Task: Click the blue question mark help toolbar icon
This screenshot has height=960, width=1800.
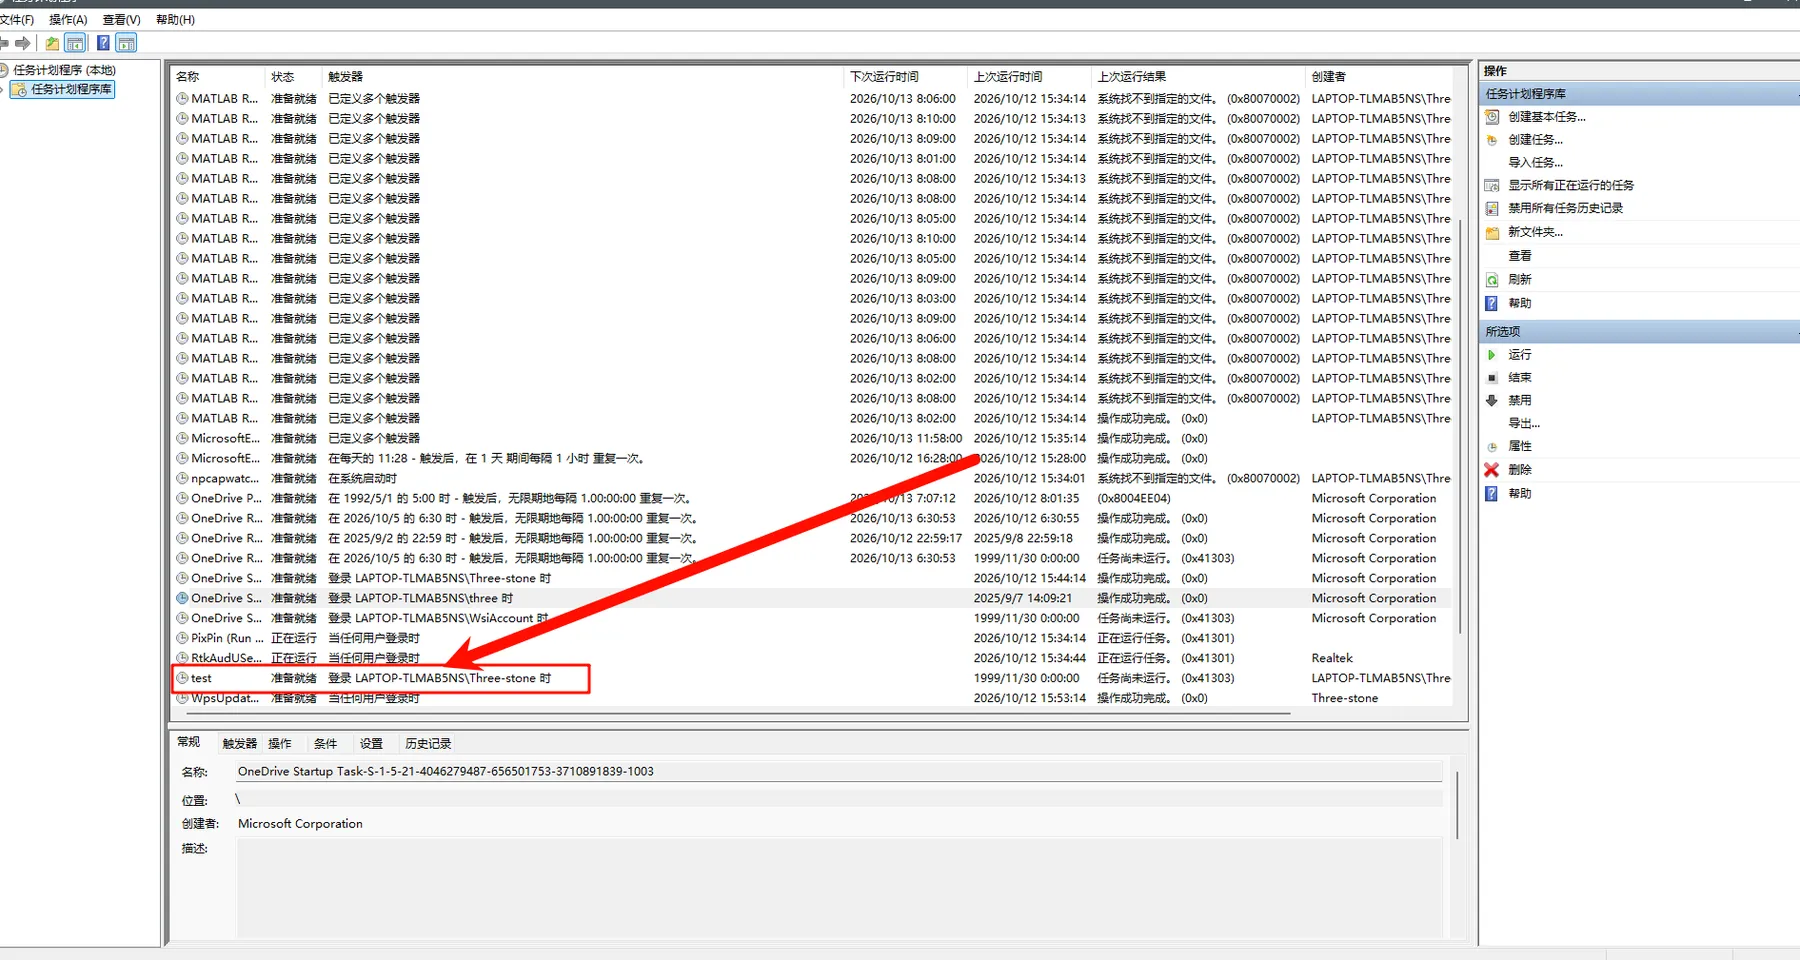Action: pos(103,43)
